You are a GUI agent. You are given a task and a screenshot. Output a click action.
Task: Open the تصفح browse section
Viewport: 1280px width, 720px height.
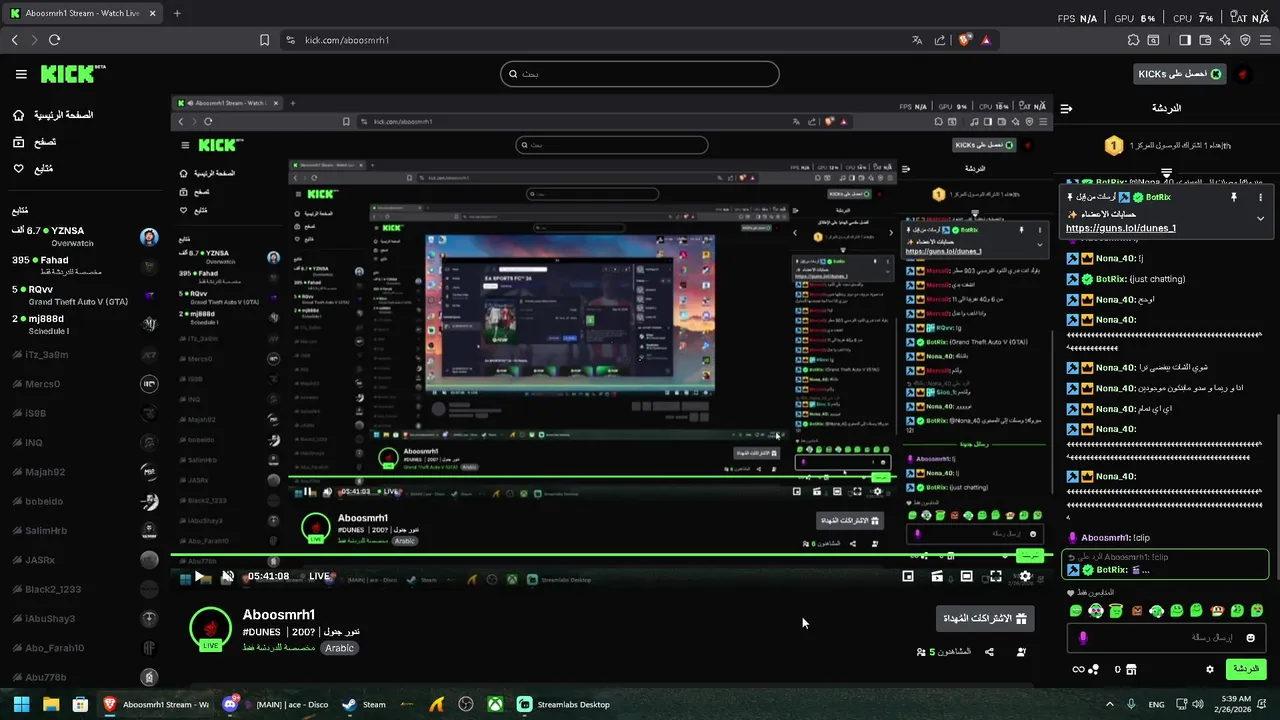point(34,142)
